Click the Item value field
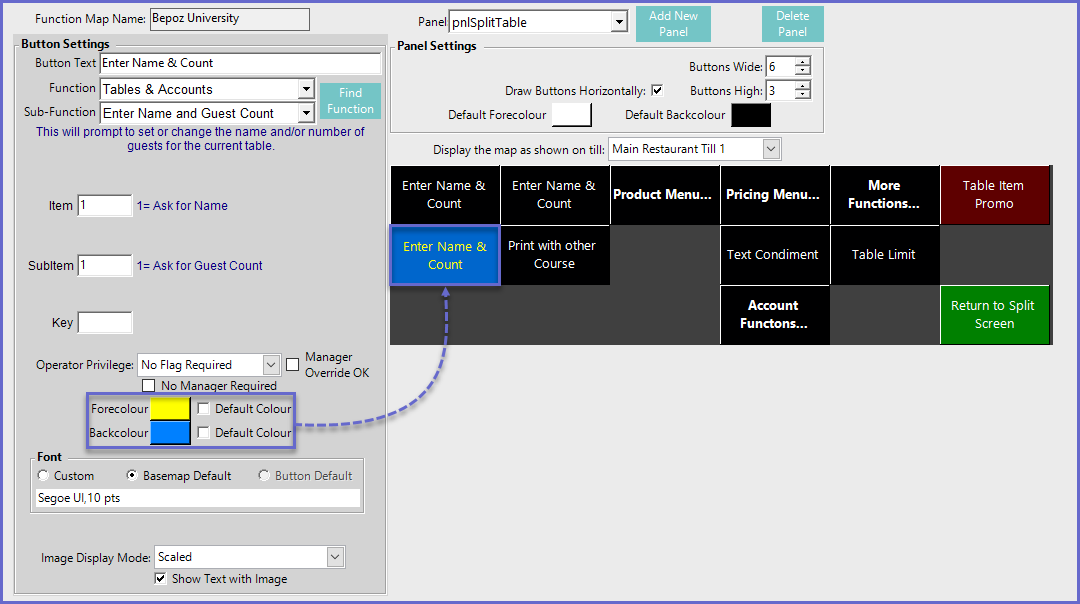This screenshot has height=604, width=1080. [x=105, y=205]
